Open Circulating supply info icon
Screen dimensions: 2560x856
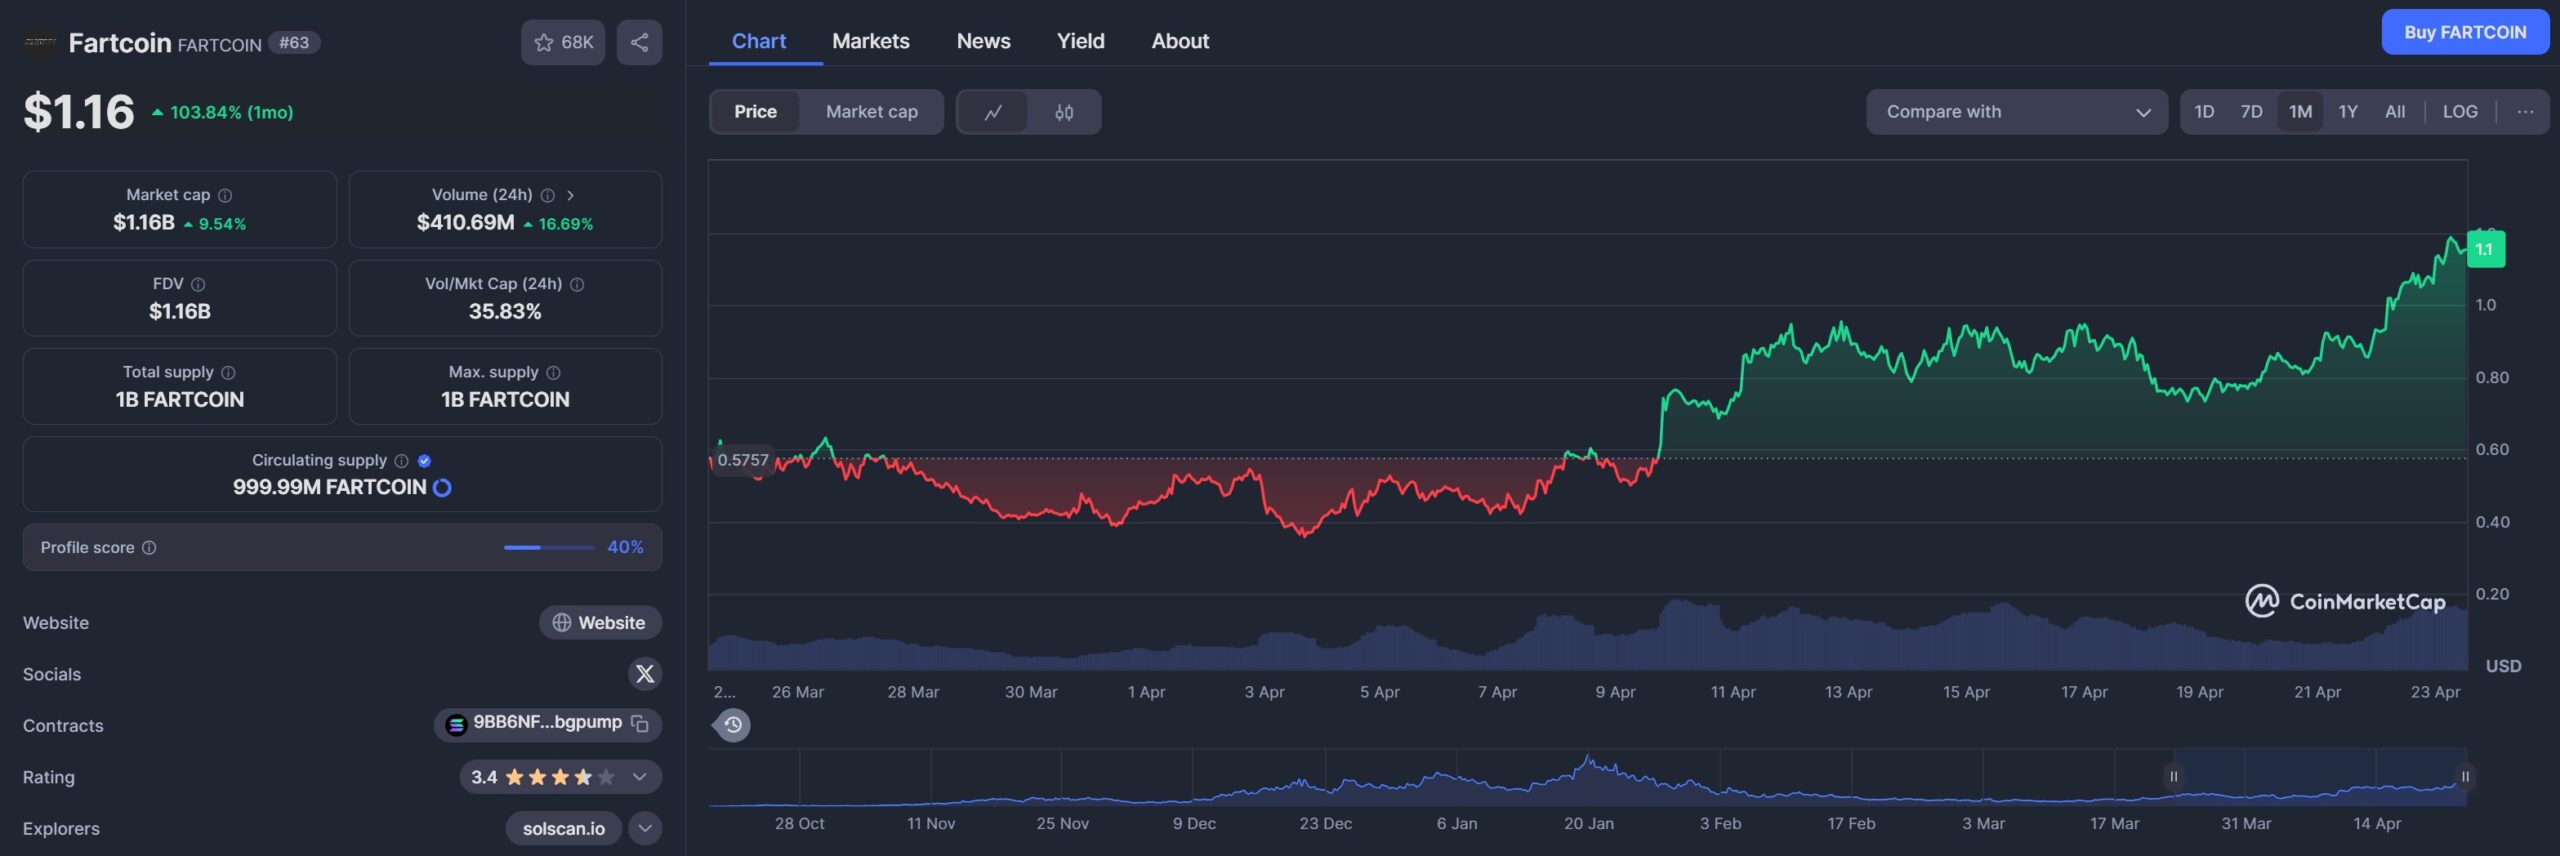coord(401,460)
